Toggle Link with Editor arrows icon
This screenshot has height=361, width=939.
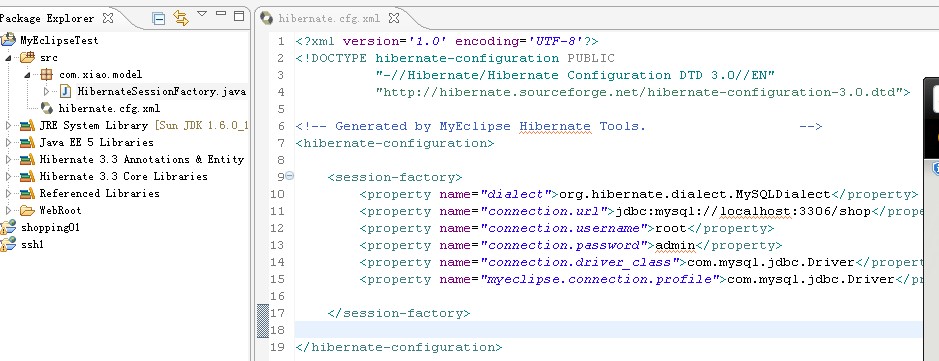pyautogui.click(x=181, y=18)
